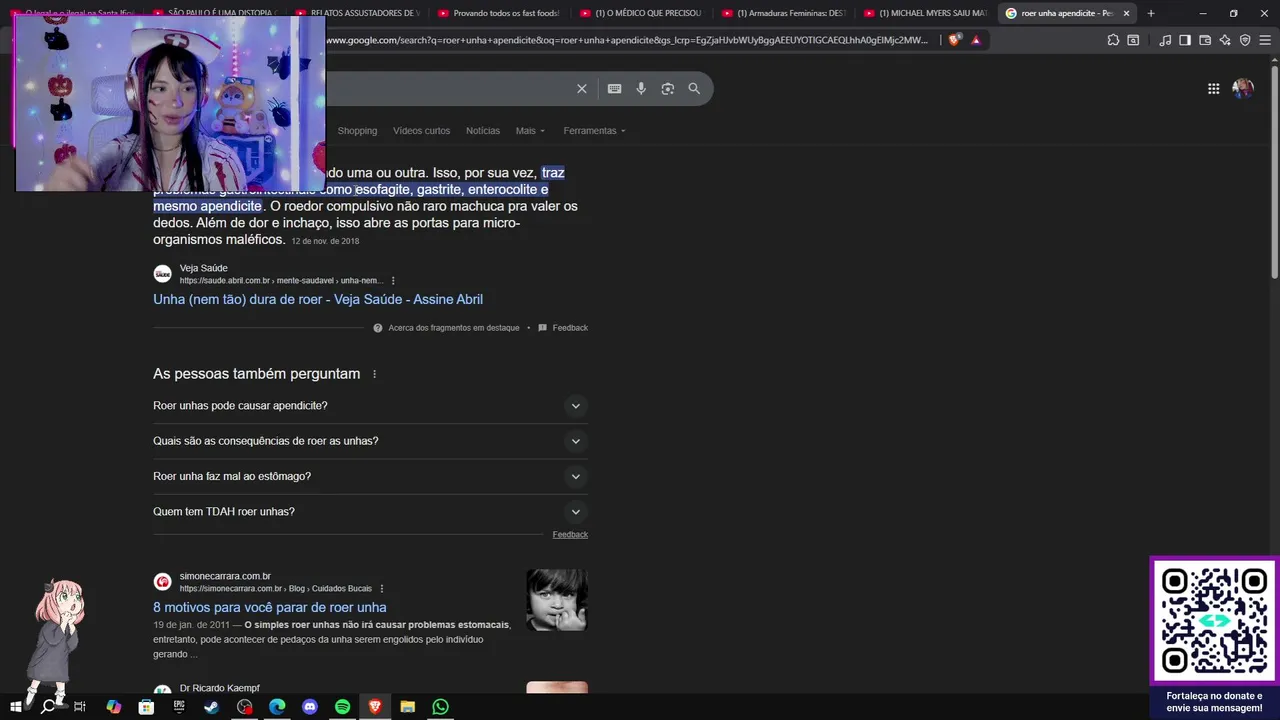Open Discord from the taskbar
The width and height of the screenshot is (1280, 720).
(310, 707)
